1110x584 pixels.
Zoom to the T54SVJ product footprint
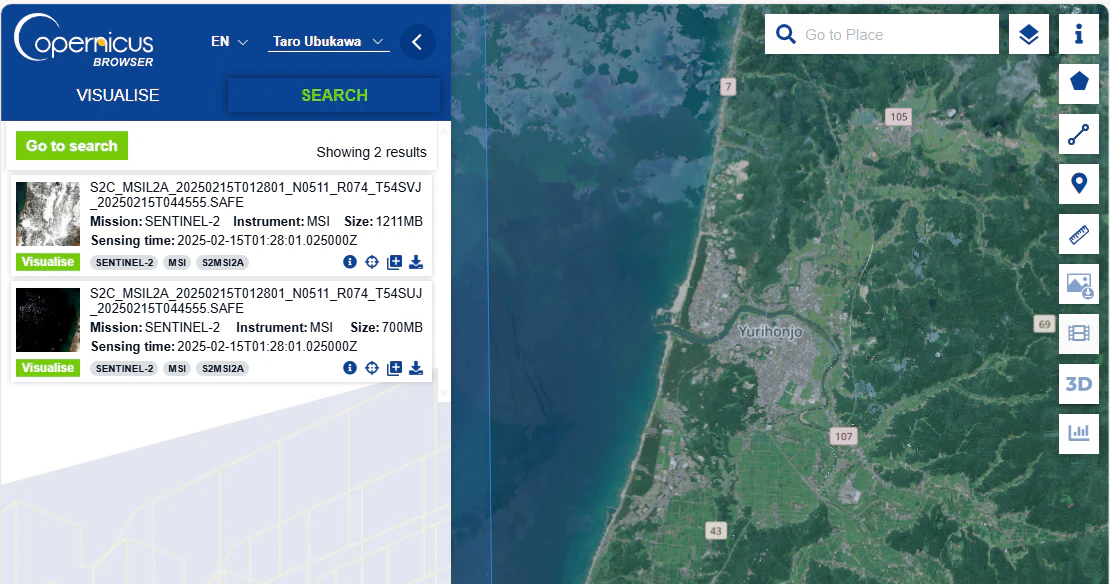coord(372,263)
